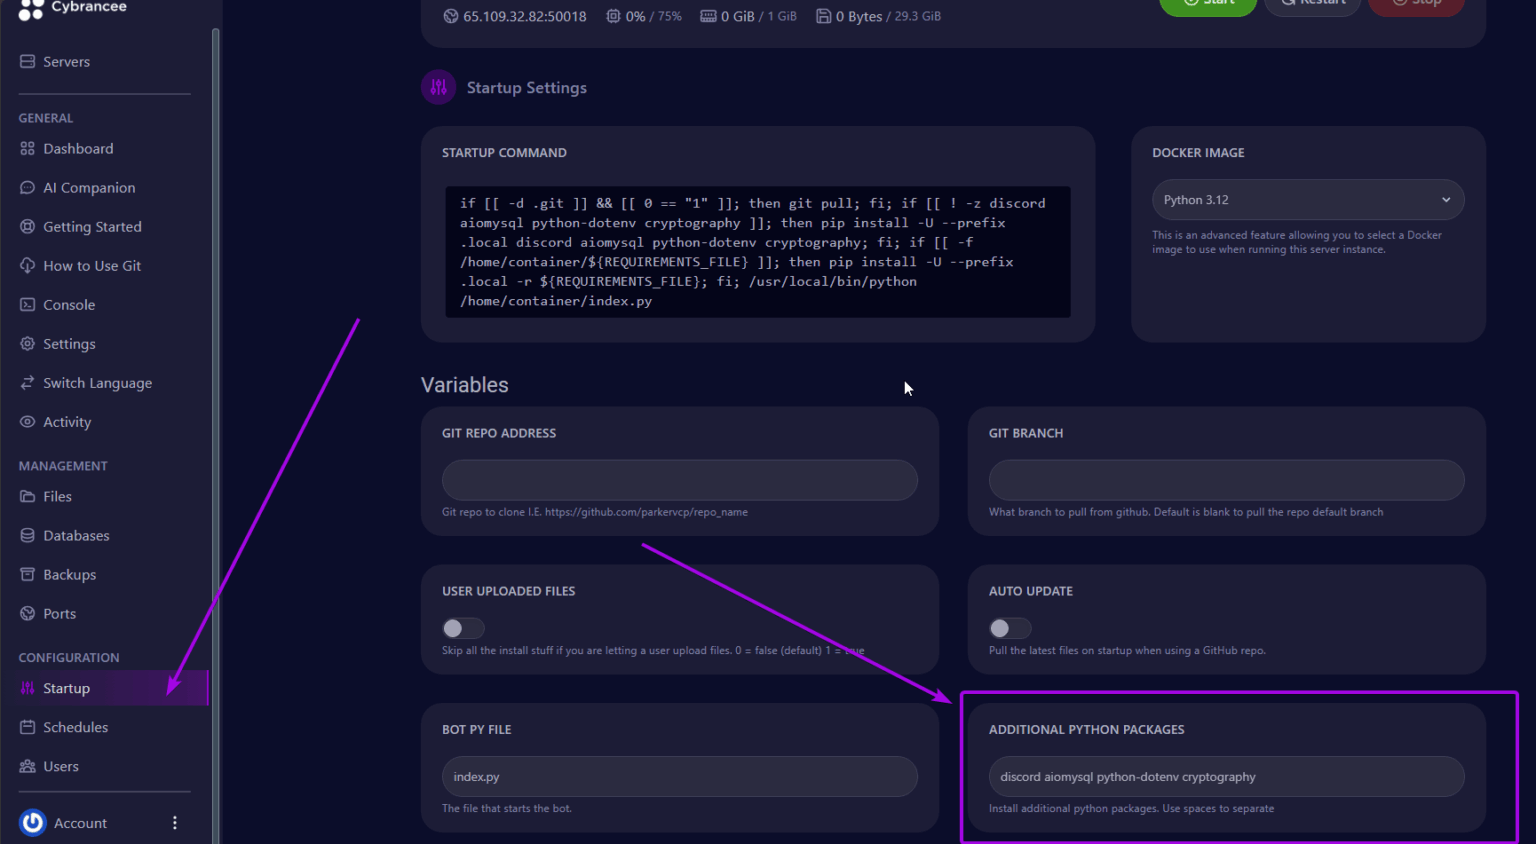
Task: Select the Servers icon in the sidebar
Action: coord(27,61)
